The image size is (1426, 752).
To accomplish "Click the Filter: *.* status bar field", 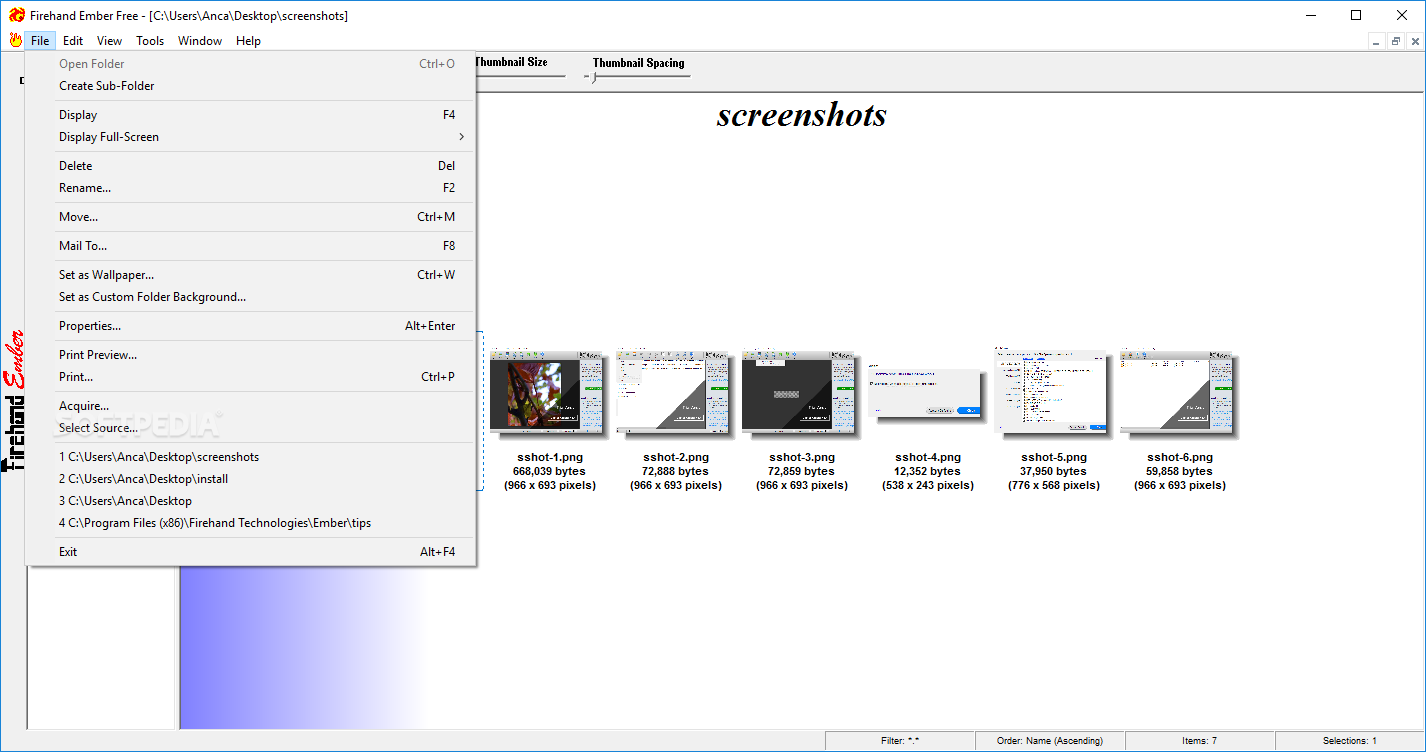I will (900, 741).
